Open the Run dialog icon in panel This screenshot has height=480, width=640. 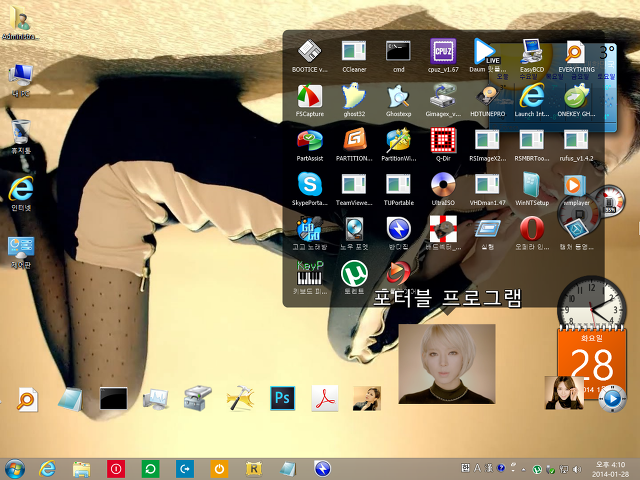click(x=487, y=229)
